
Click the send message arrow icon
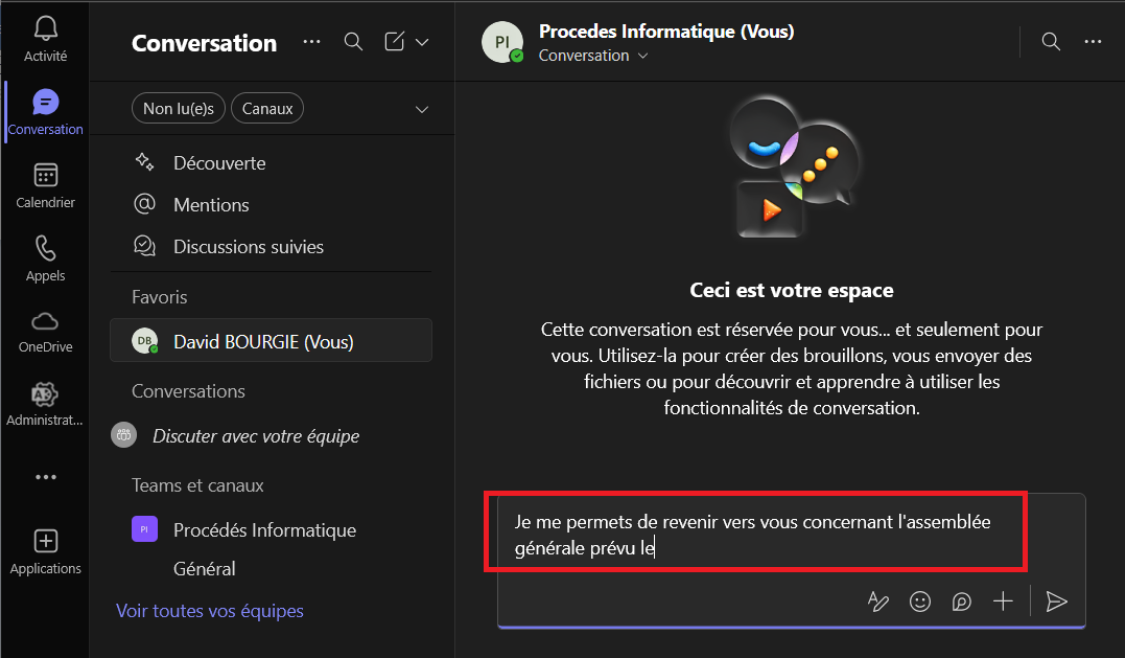[x=1056, y=601]
